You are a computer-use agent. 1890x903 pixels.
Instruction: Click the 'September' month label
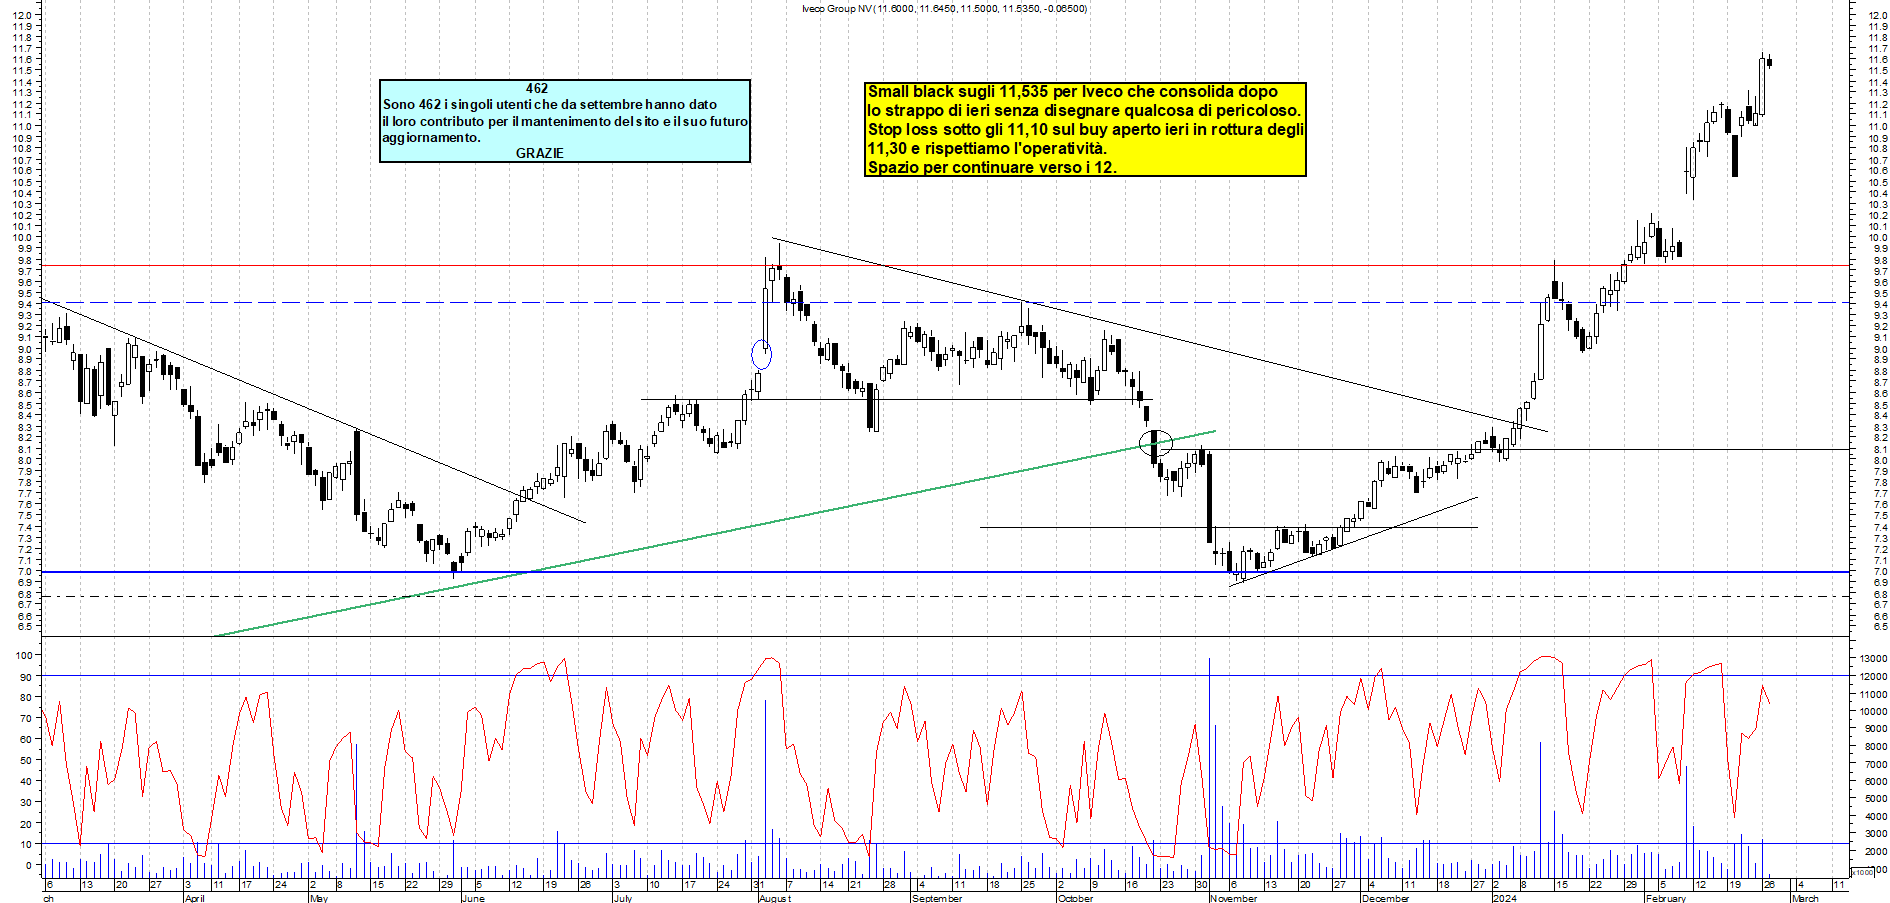(937, 898)
